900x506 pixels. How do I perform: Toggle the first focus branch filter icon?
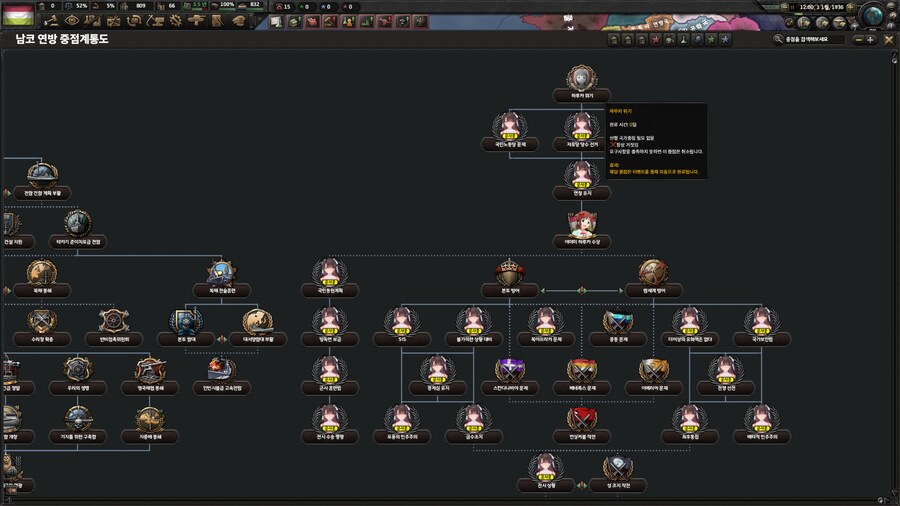coord(613,40)
